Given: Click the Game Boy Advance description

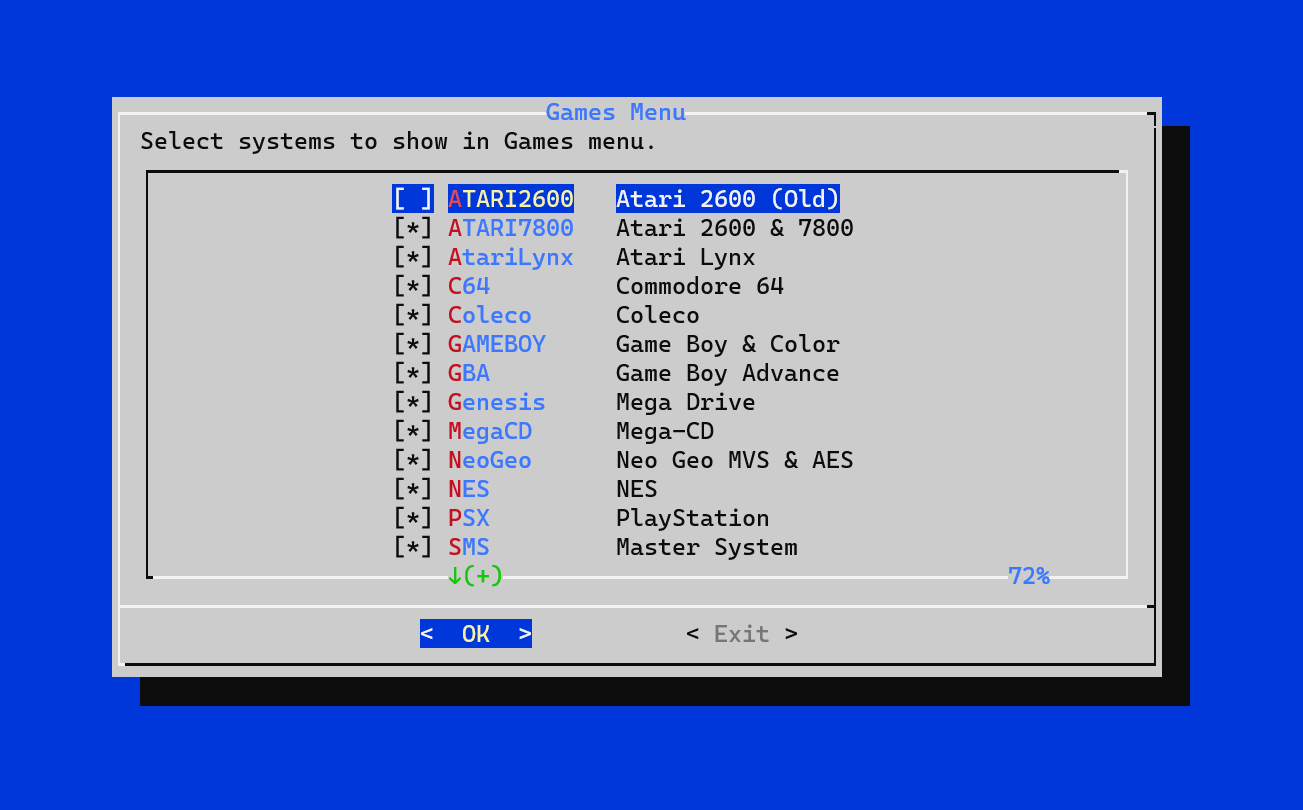Looking at the screenshot, I should (728, 373).
